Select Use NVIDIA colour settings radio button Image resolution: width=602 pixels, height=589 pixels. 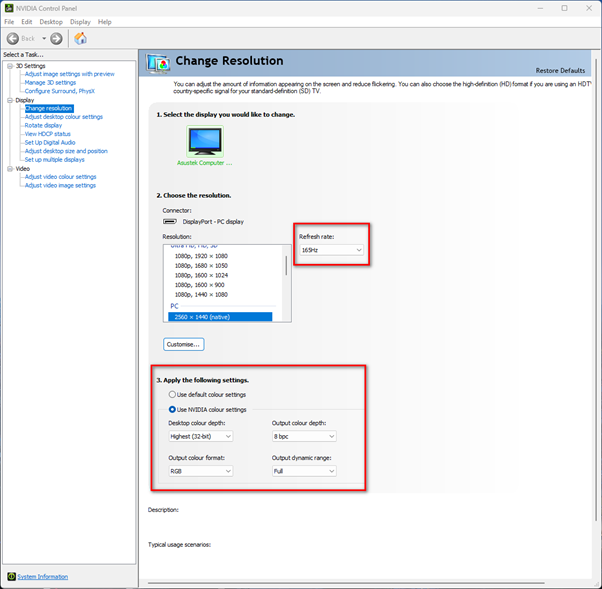pyautogui.click(x=173, y=409)
